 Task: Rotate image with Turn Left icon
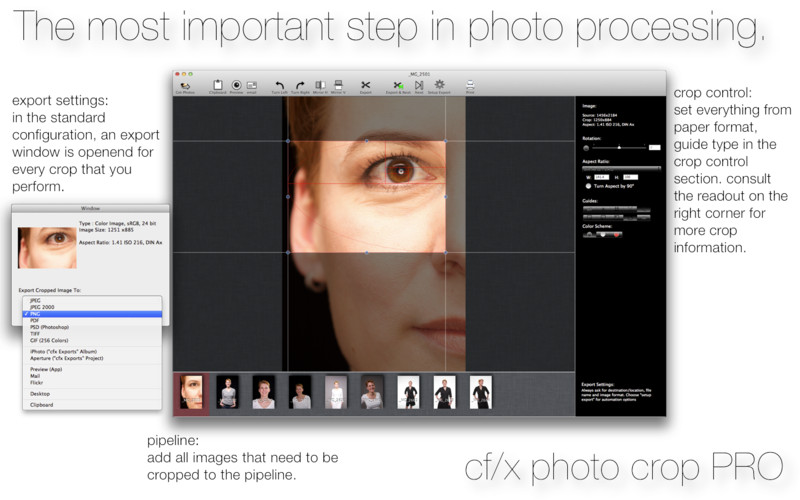(x=279, y=86)
